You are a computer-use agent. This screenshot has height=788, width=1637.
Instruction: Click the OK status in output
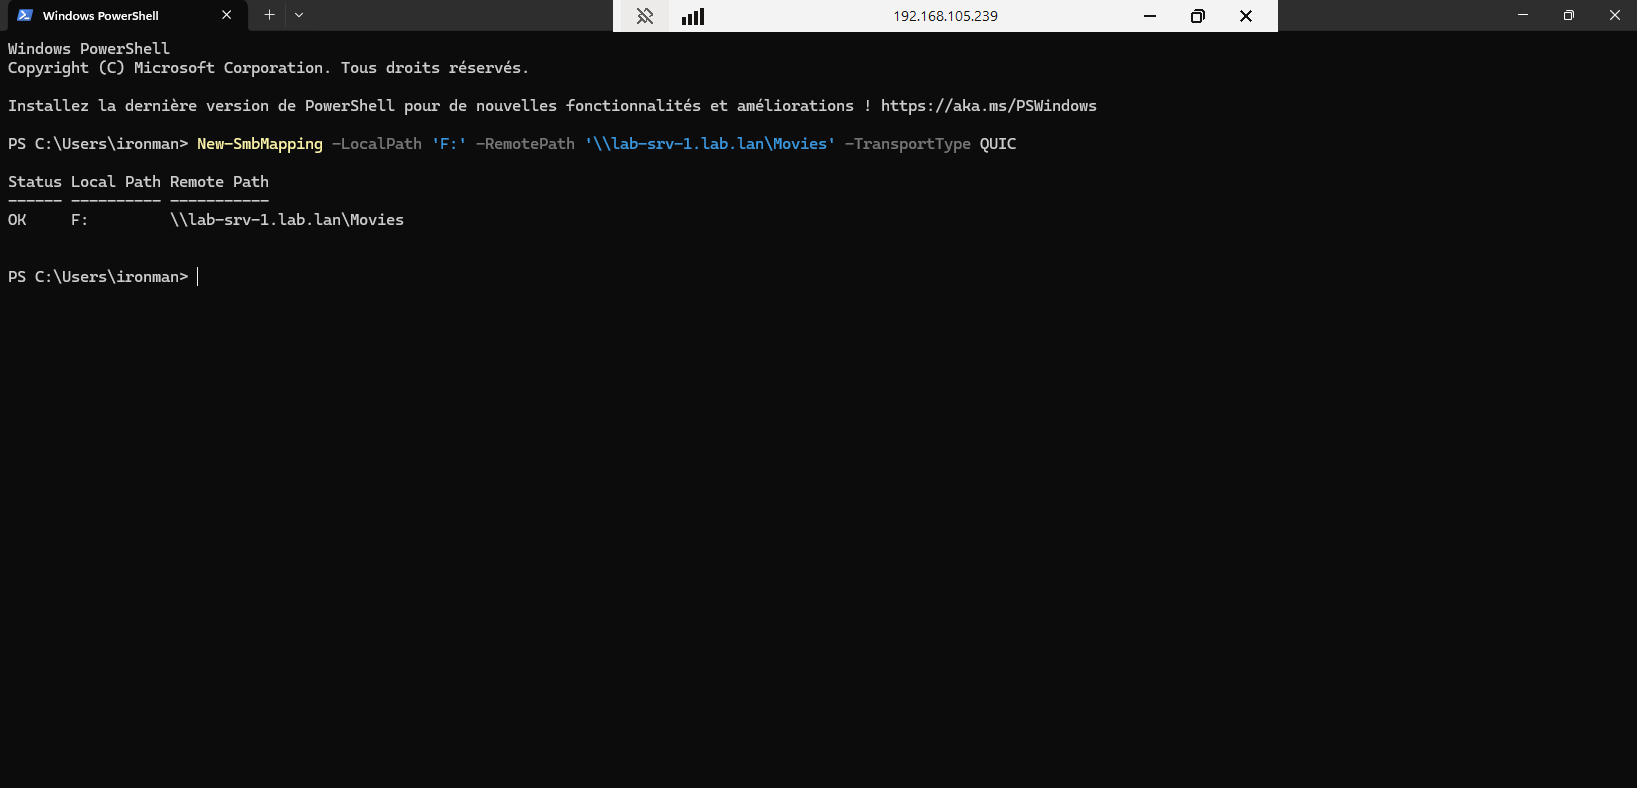pyautogui.click(x=17, y=220)
